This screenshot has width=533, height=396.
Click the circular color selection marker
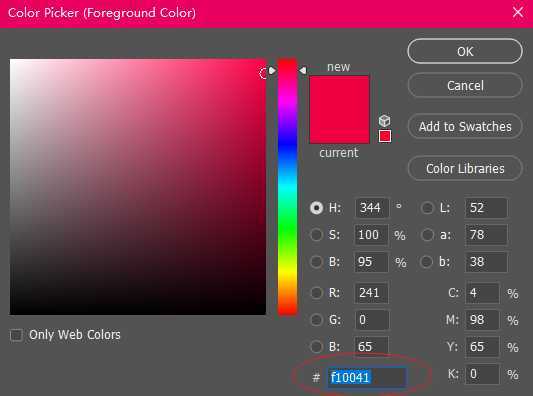[x=263, y=73]
